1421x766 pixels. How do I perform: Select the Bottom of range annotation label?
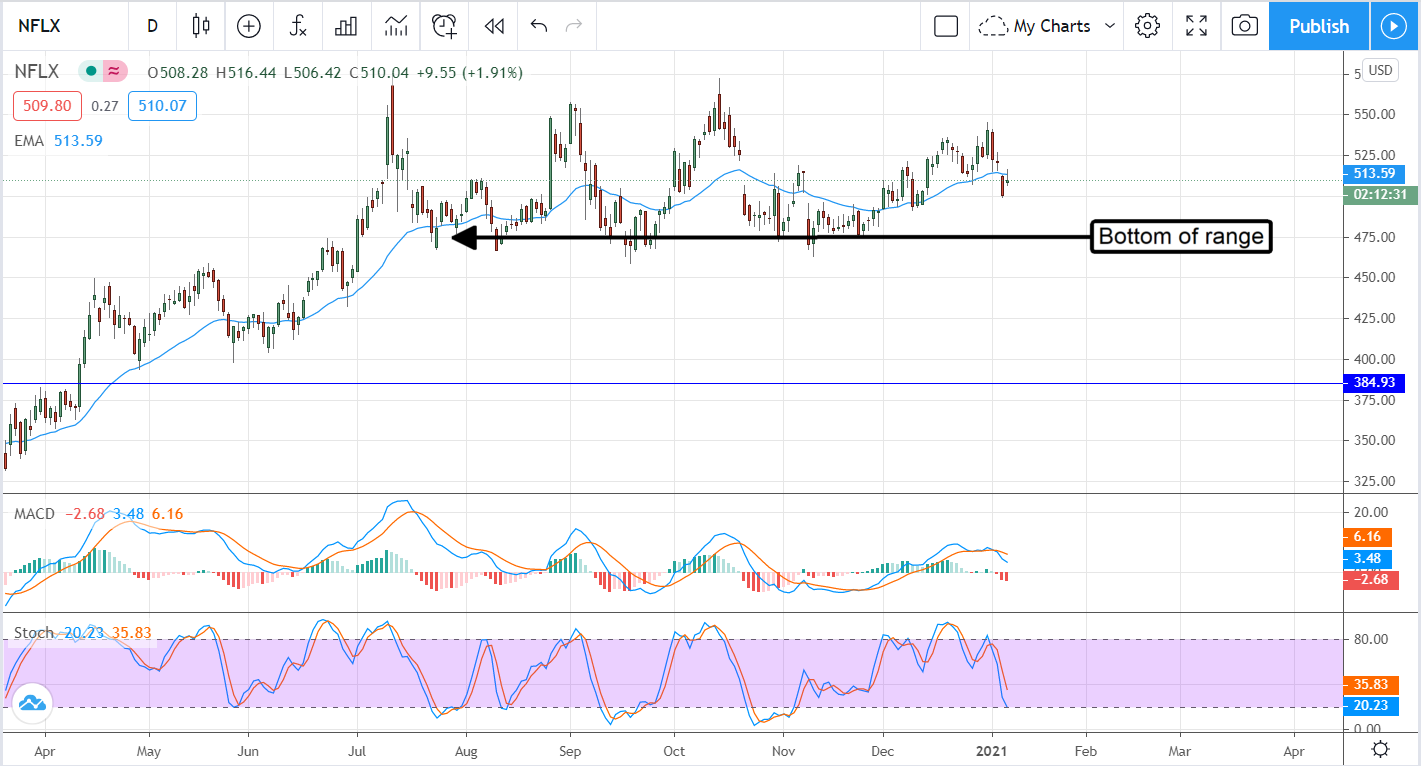1180,237
